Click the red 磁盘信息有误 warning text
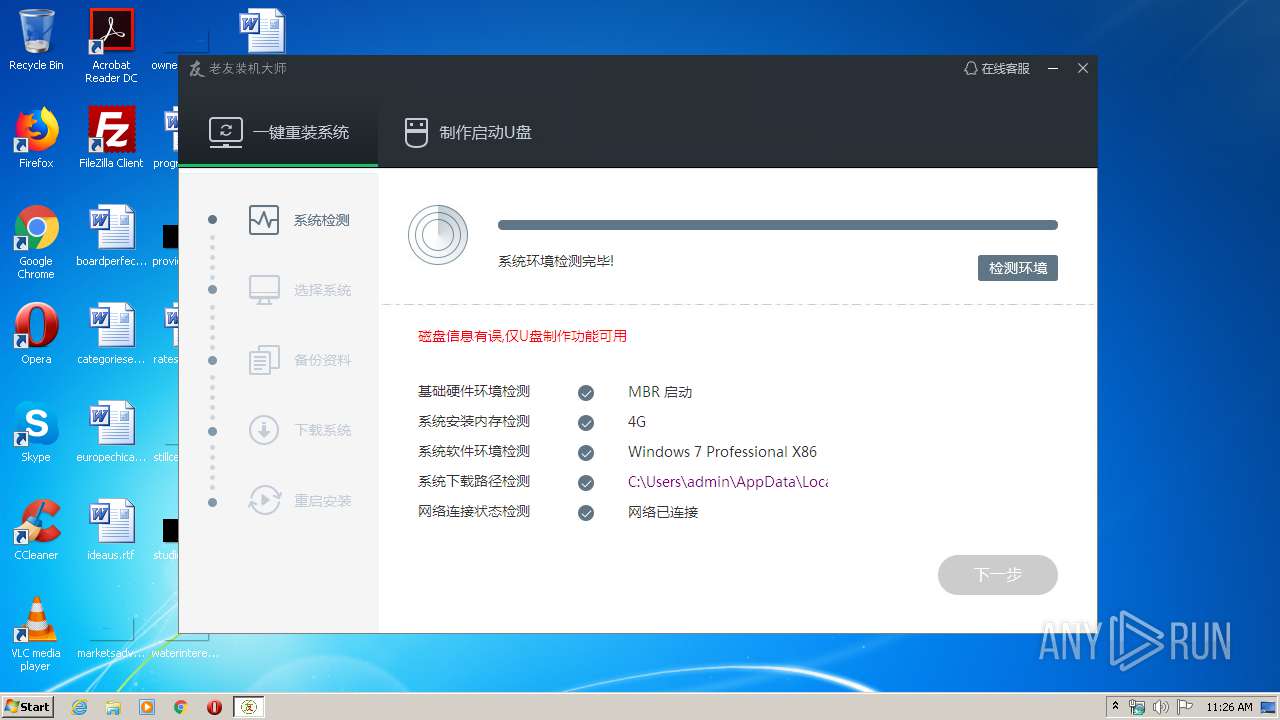The height and width of the screenshot is (720, 1280). pos(522,336)
